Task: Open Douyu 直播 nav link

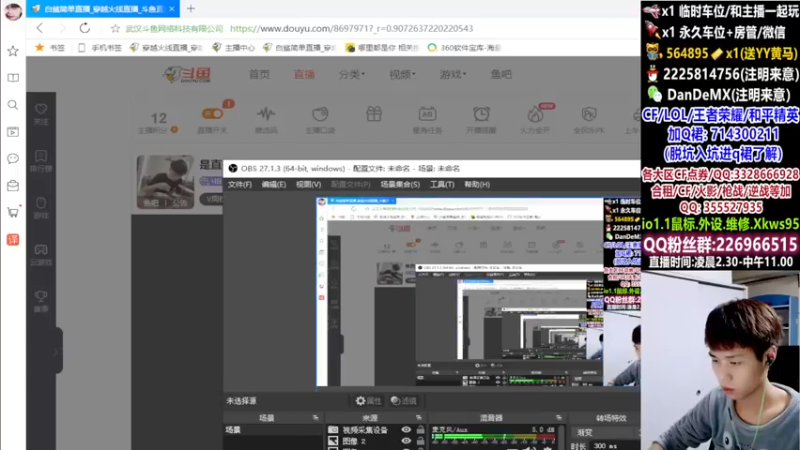Action: [304, 74]
